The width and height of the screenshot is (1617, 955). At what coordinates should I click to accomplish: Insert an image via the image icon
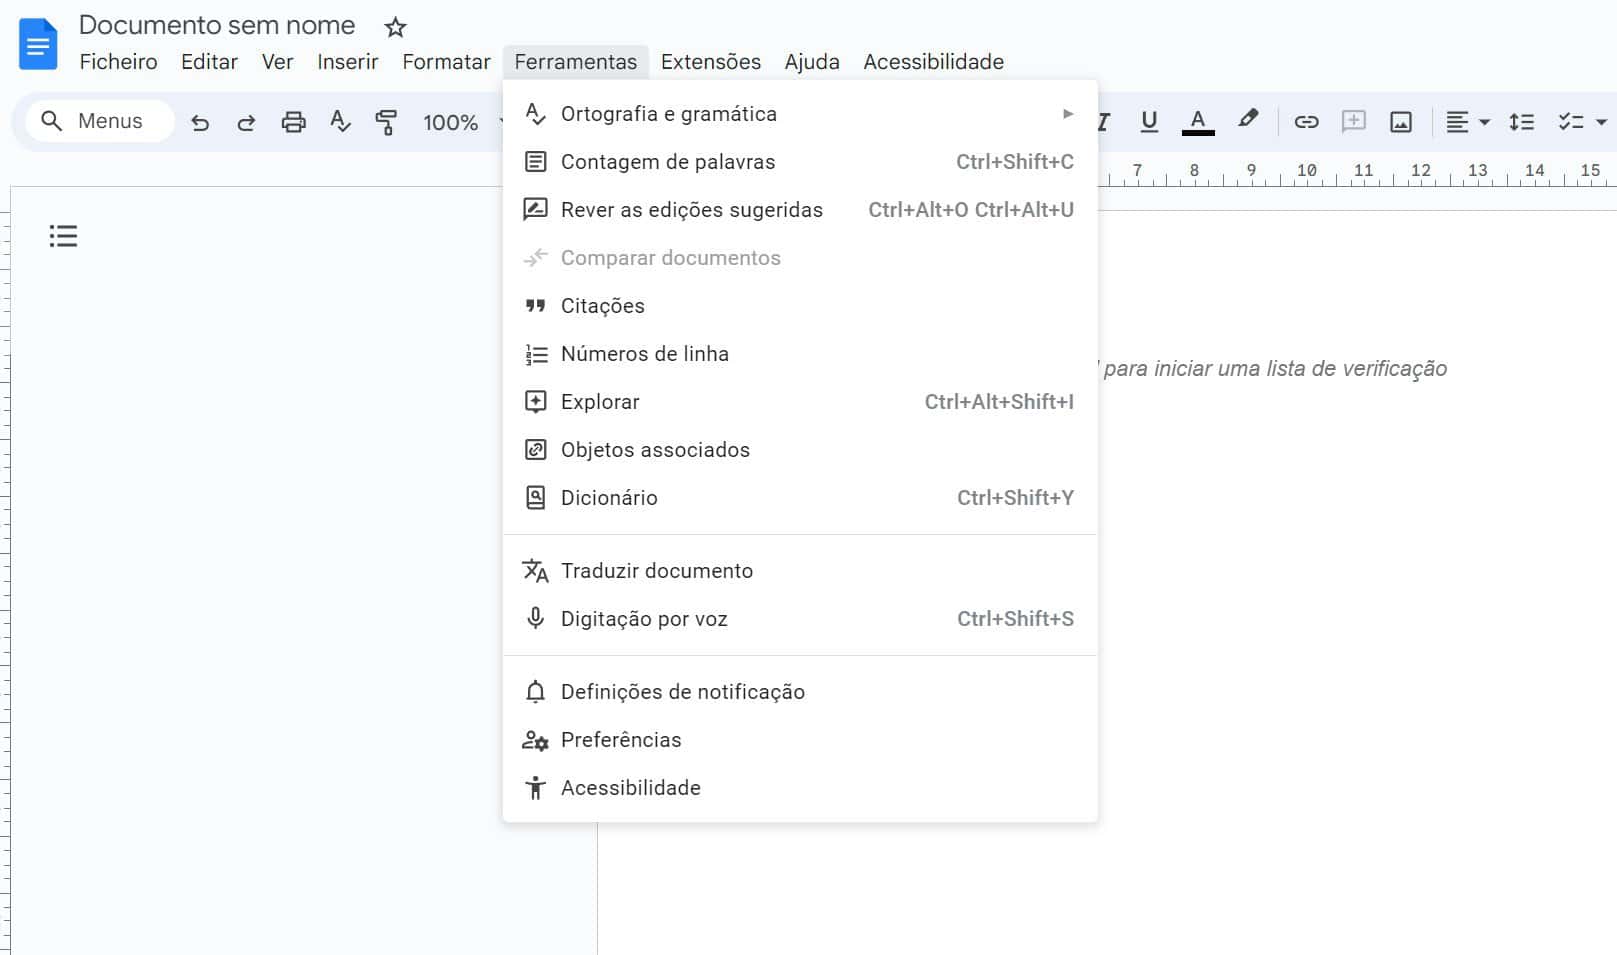click(1401, 121)
